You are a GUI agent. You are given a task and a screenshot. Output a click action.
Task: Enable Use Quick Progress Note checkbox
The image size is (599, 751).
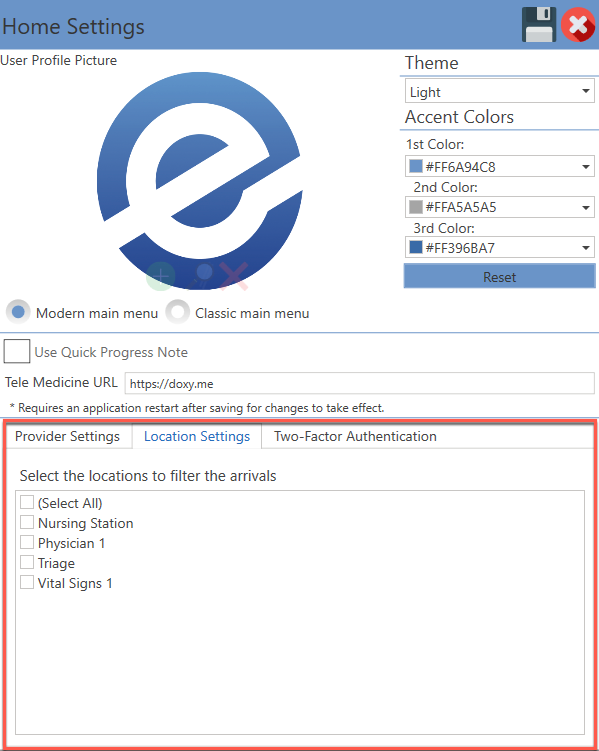(x=17, y=351)
